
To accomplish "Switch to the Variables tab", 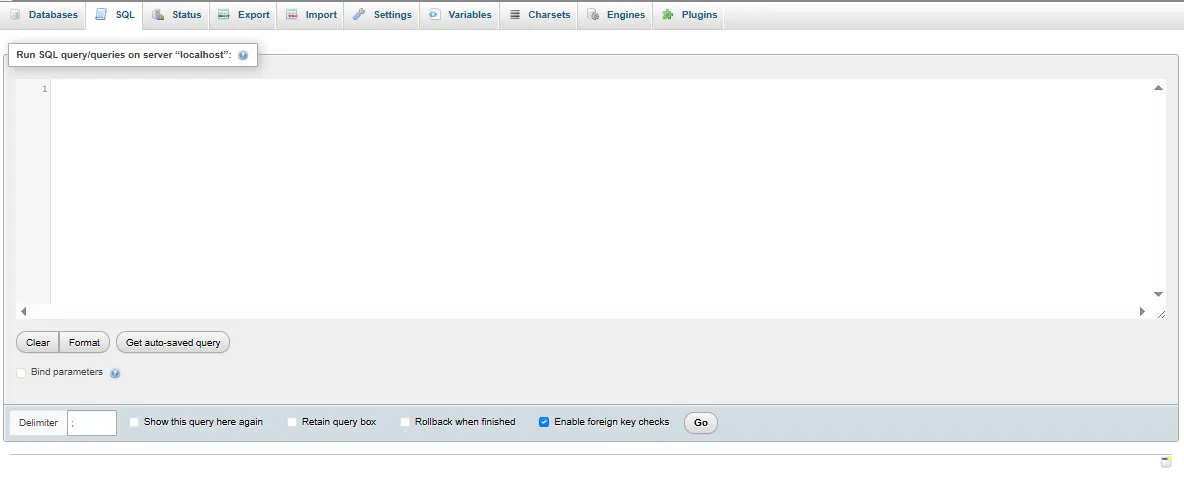I will point(460,15).
